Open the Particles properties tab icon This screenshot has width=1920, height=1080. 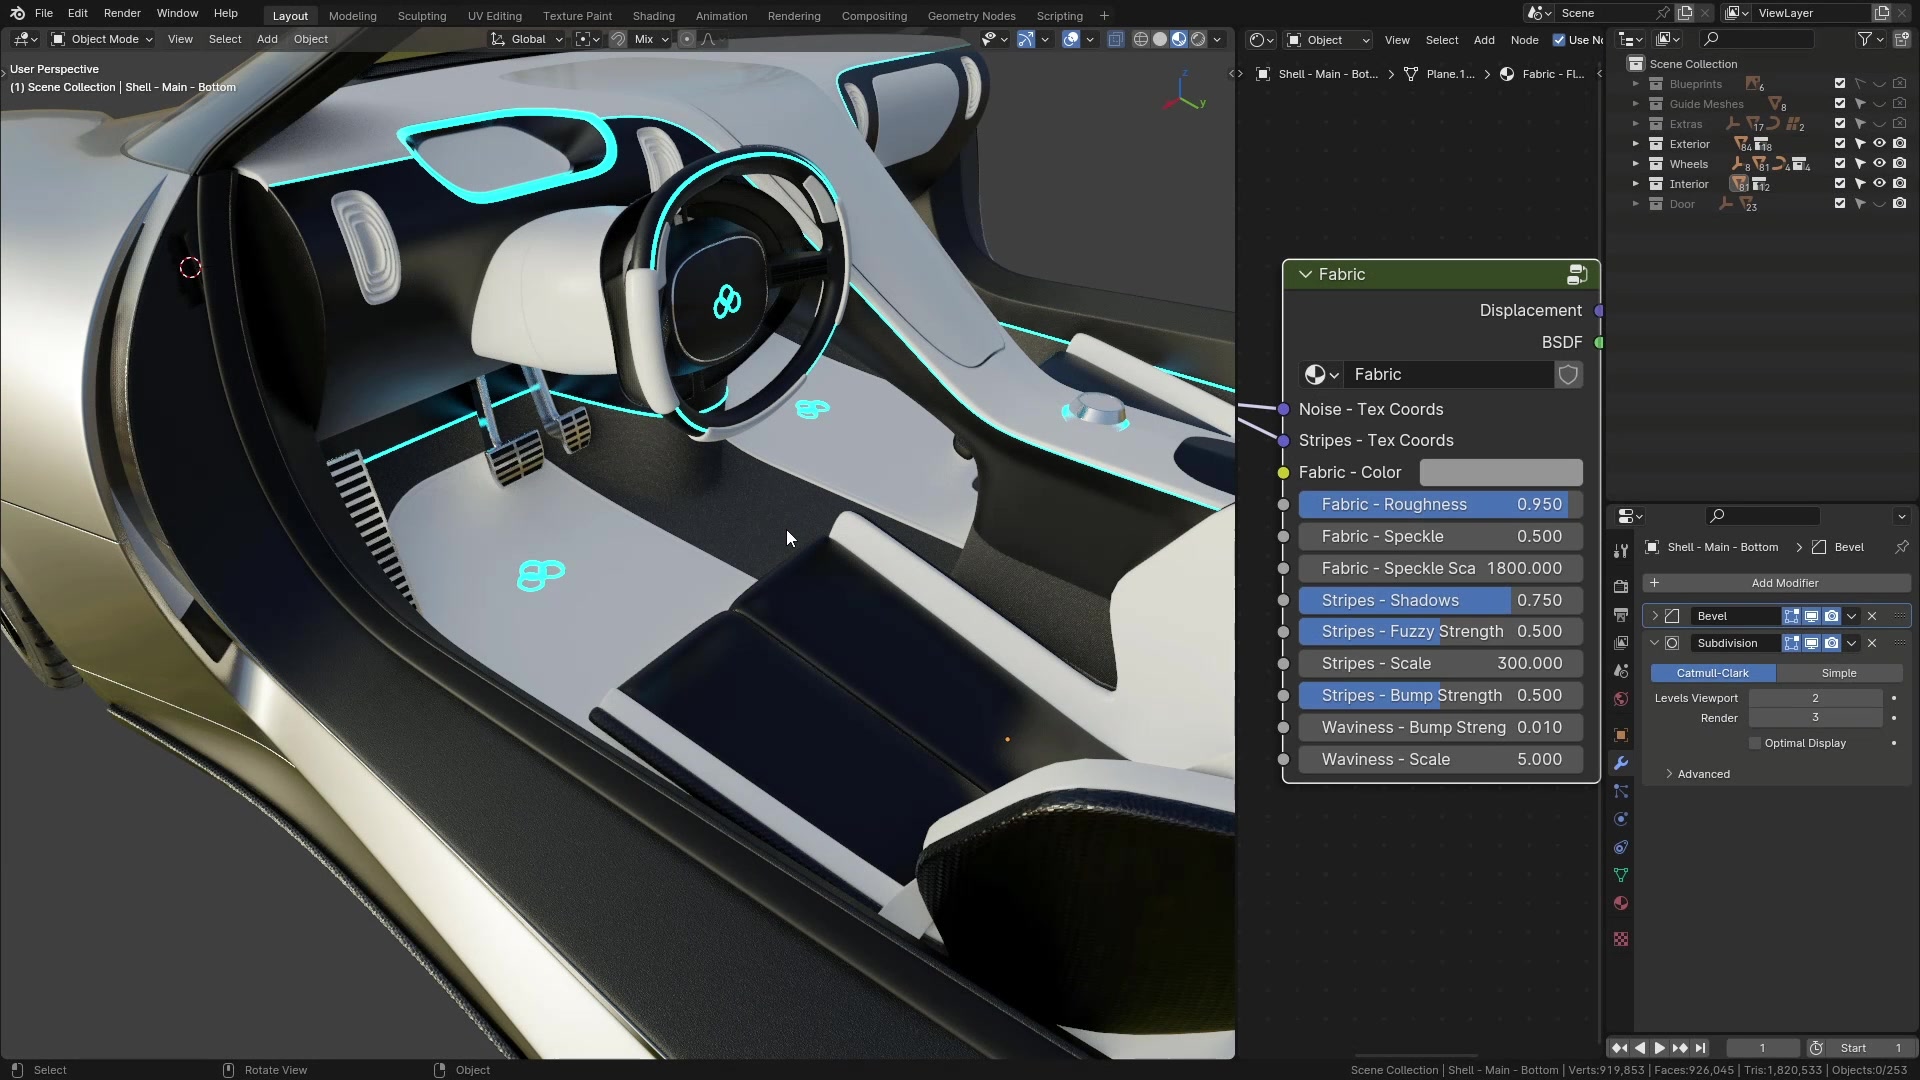pyautogui.click(x=1621, y=791)
